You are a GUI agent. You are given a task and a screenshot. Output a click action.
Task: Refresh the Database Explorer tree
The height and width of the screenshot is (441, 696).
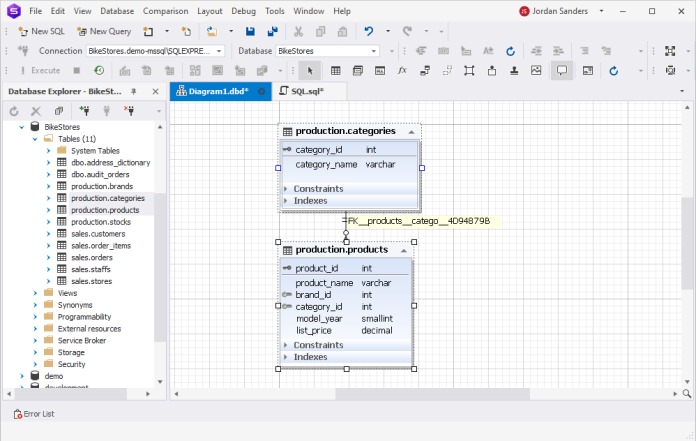[14, 111]
